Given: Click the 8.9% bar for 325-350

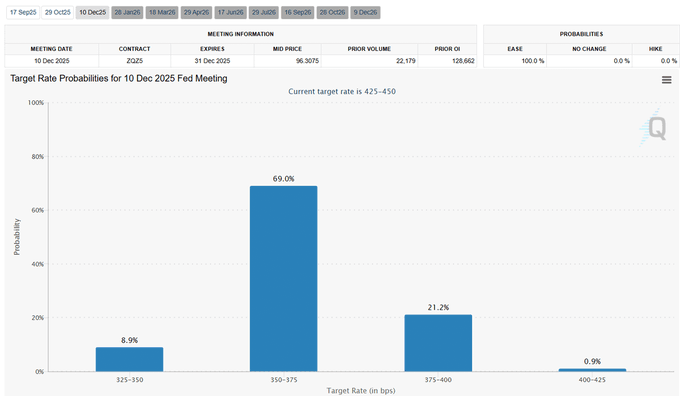Looking at the screenshot, I should pyautogui.click(x=129, y=359).
